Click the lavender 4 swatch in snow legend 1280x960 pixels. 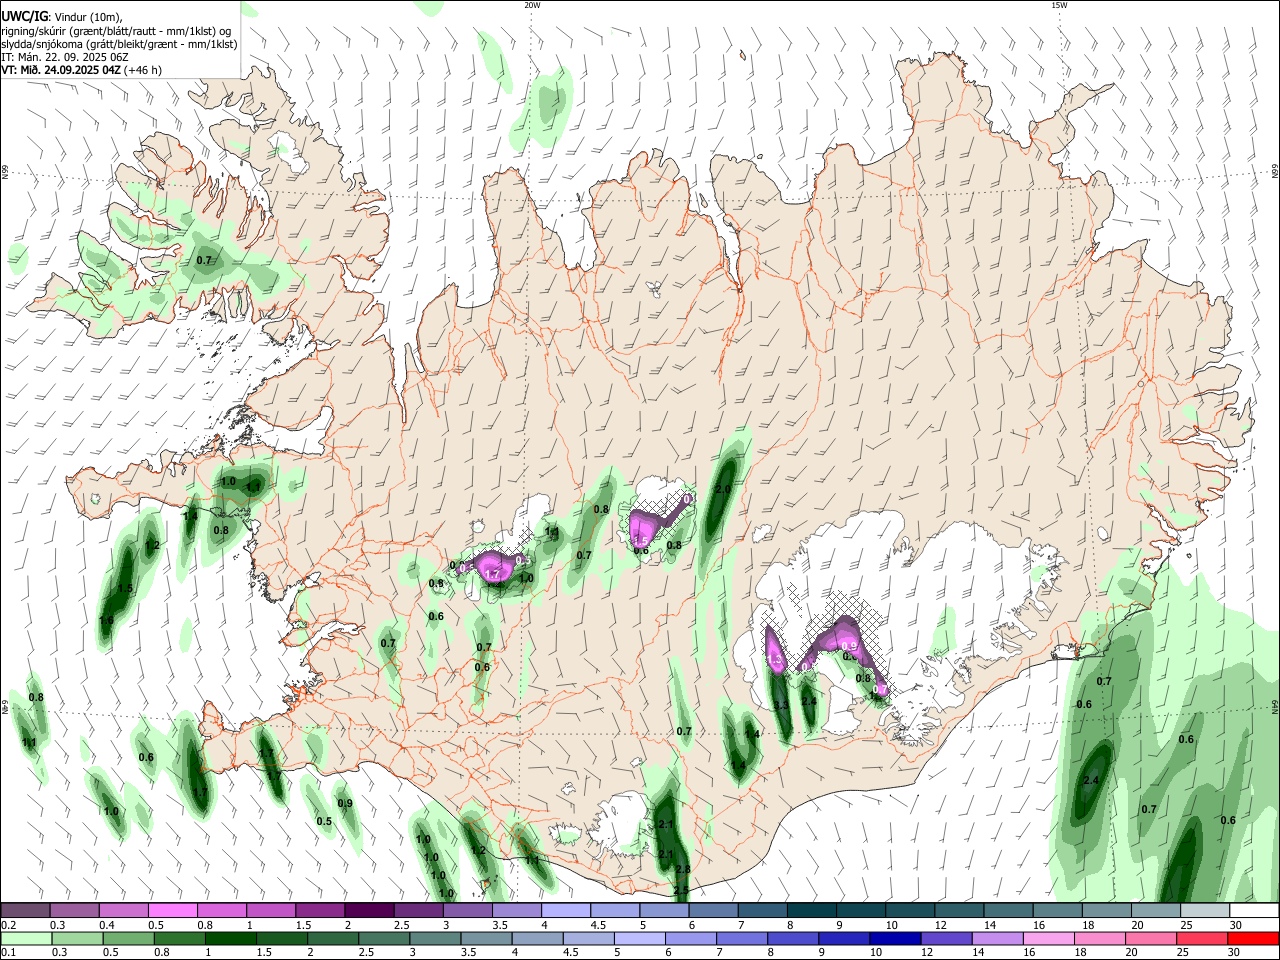coord(566,911)
